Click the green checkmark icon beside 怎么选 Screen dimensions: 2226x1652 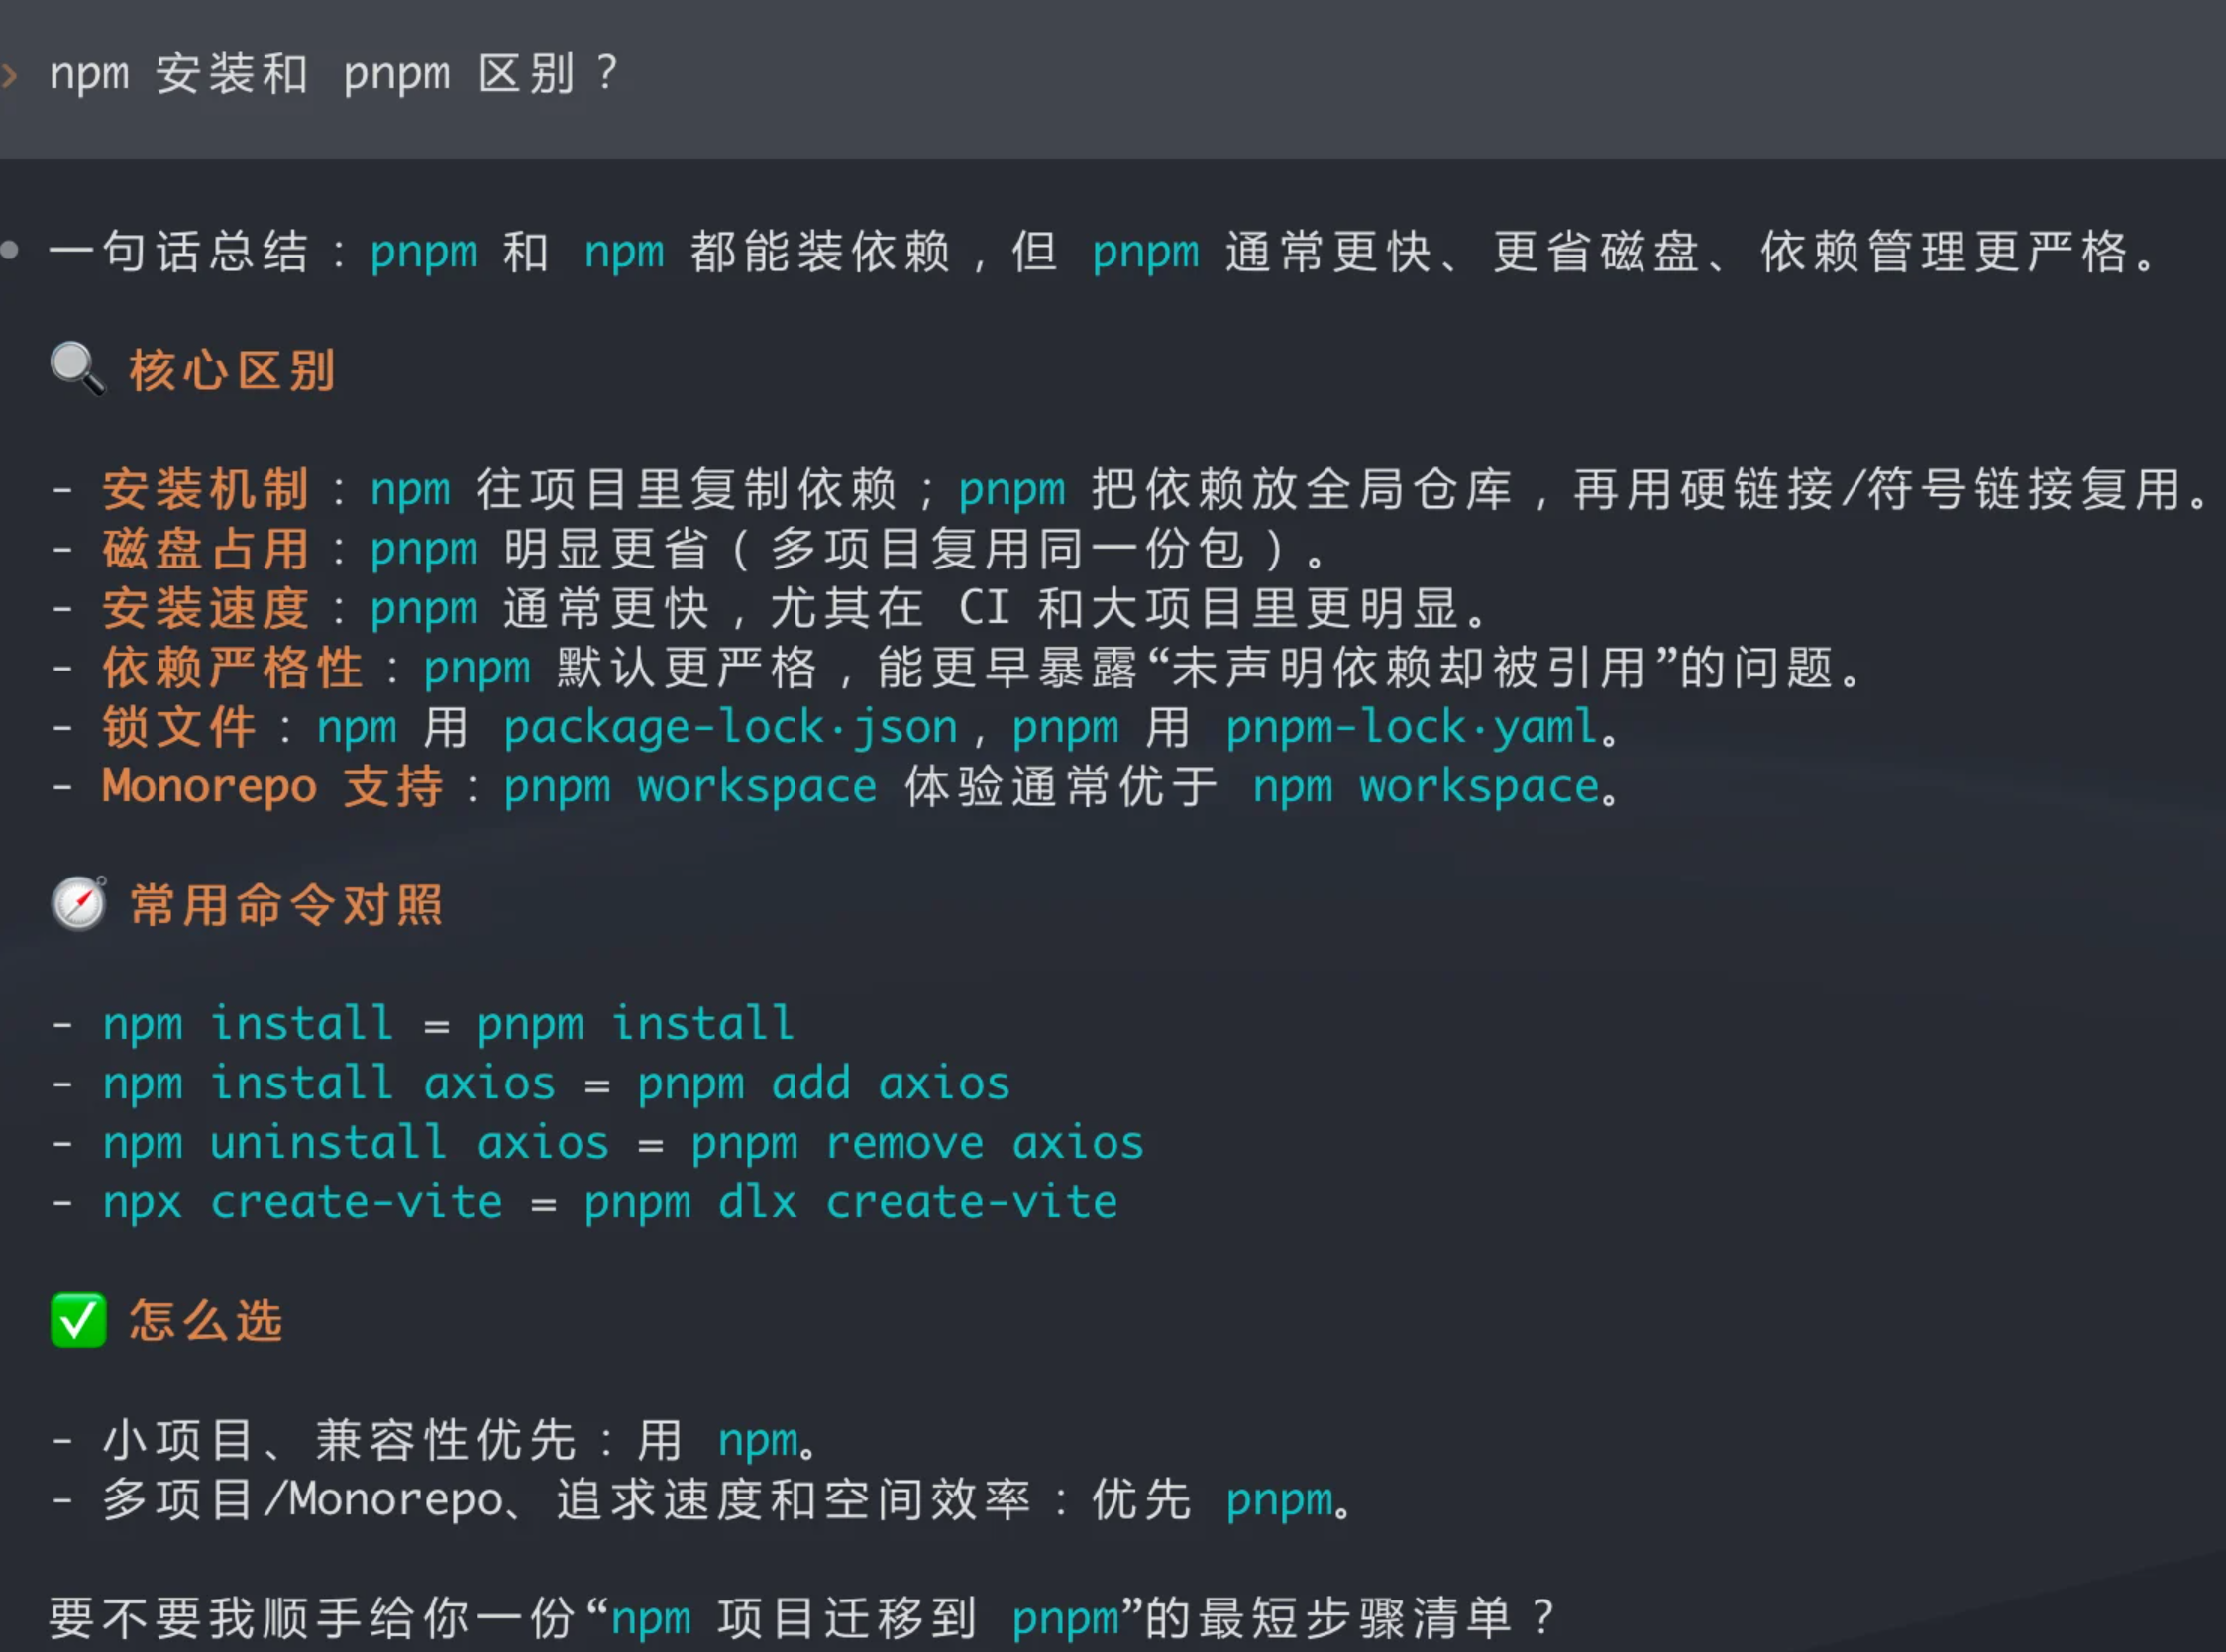coord(78,1320)
